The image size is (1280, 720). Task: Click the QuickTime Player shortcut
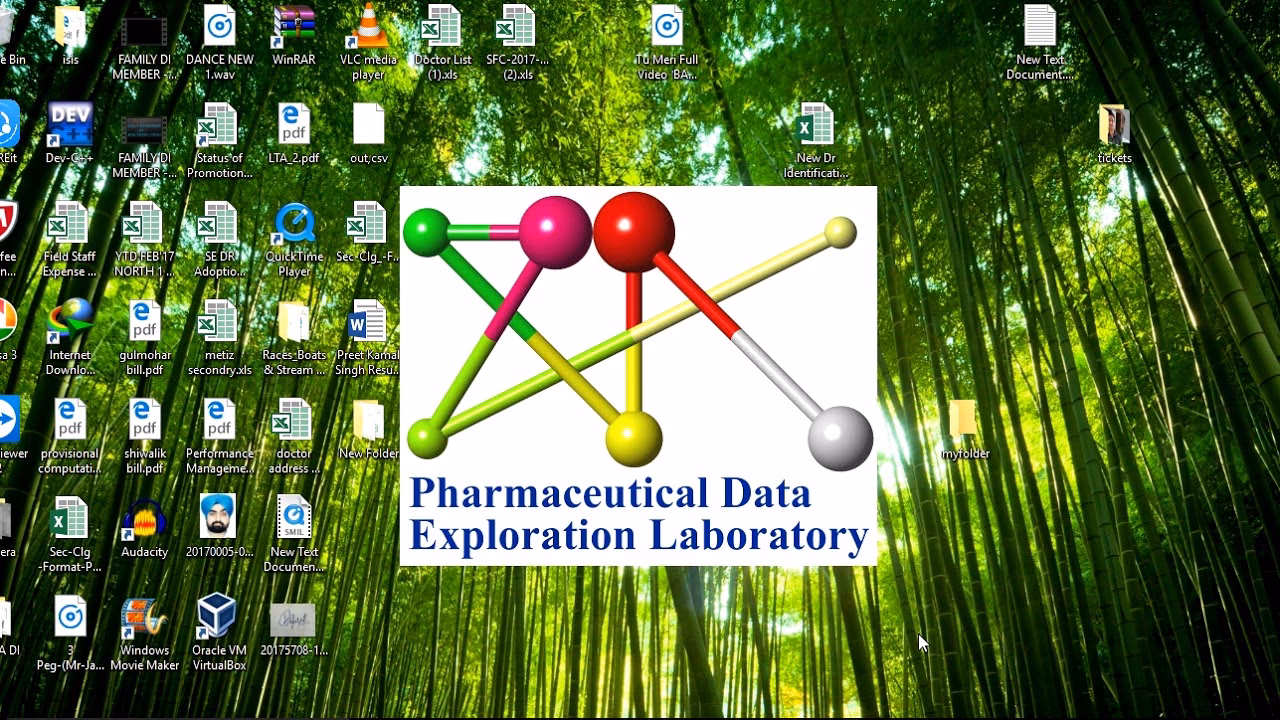pos(294,225)
